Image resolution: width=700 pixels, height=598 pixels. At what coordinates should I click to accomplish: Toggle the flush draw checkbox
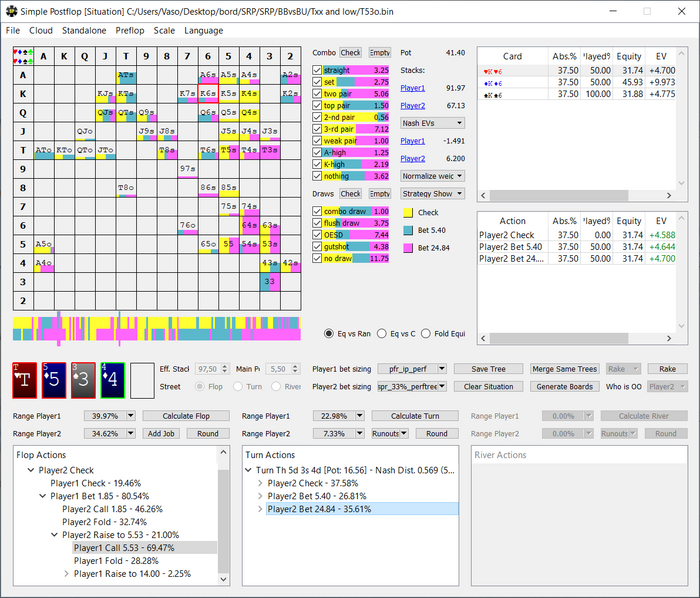(x=318, y=223)
